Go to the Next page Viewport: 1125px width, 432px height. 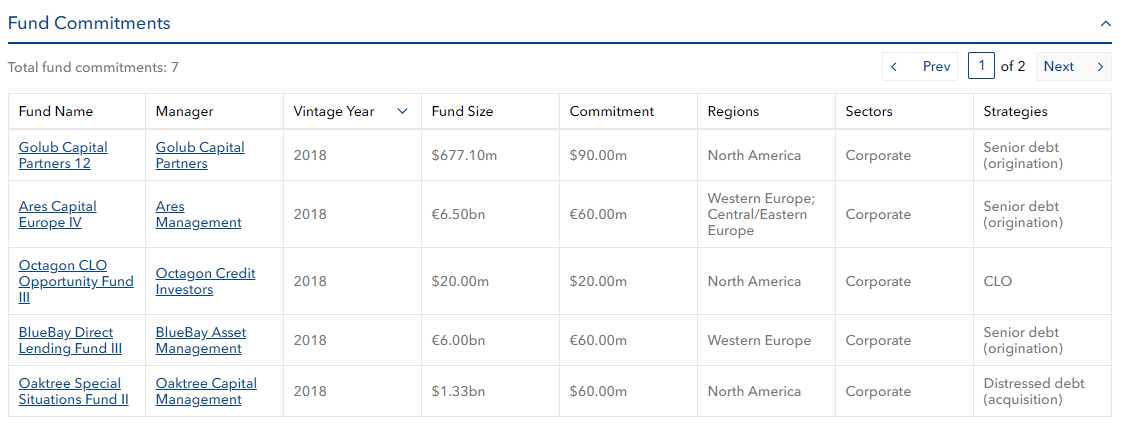point(1073,67)
